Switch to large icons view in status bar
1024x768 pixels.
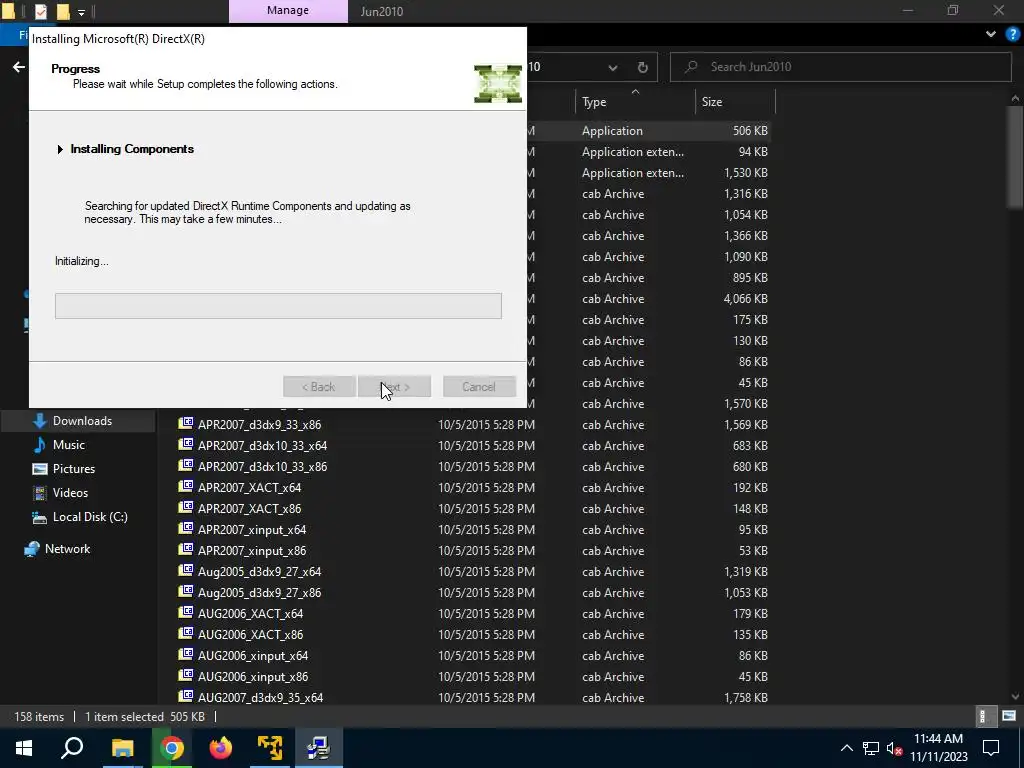tap(1009, 716)
